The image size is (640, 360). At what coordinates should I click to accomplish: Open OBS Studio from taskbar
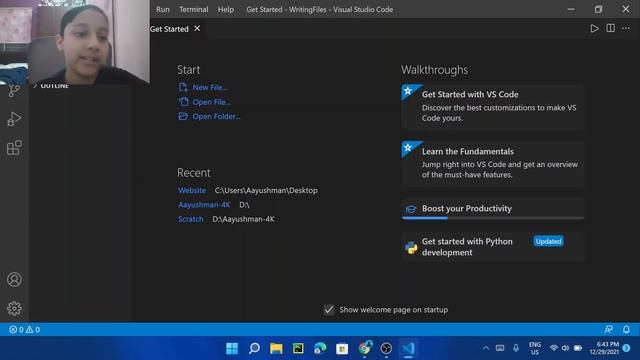tap(386, 348)
